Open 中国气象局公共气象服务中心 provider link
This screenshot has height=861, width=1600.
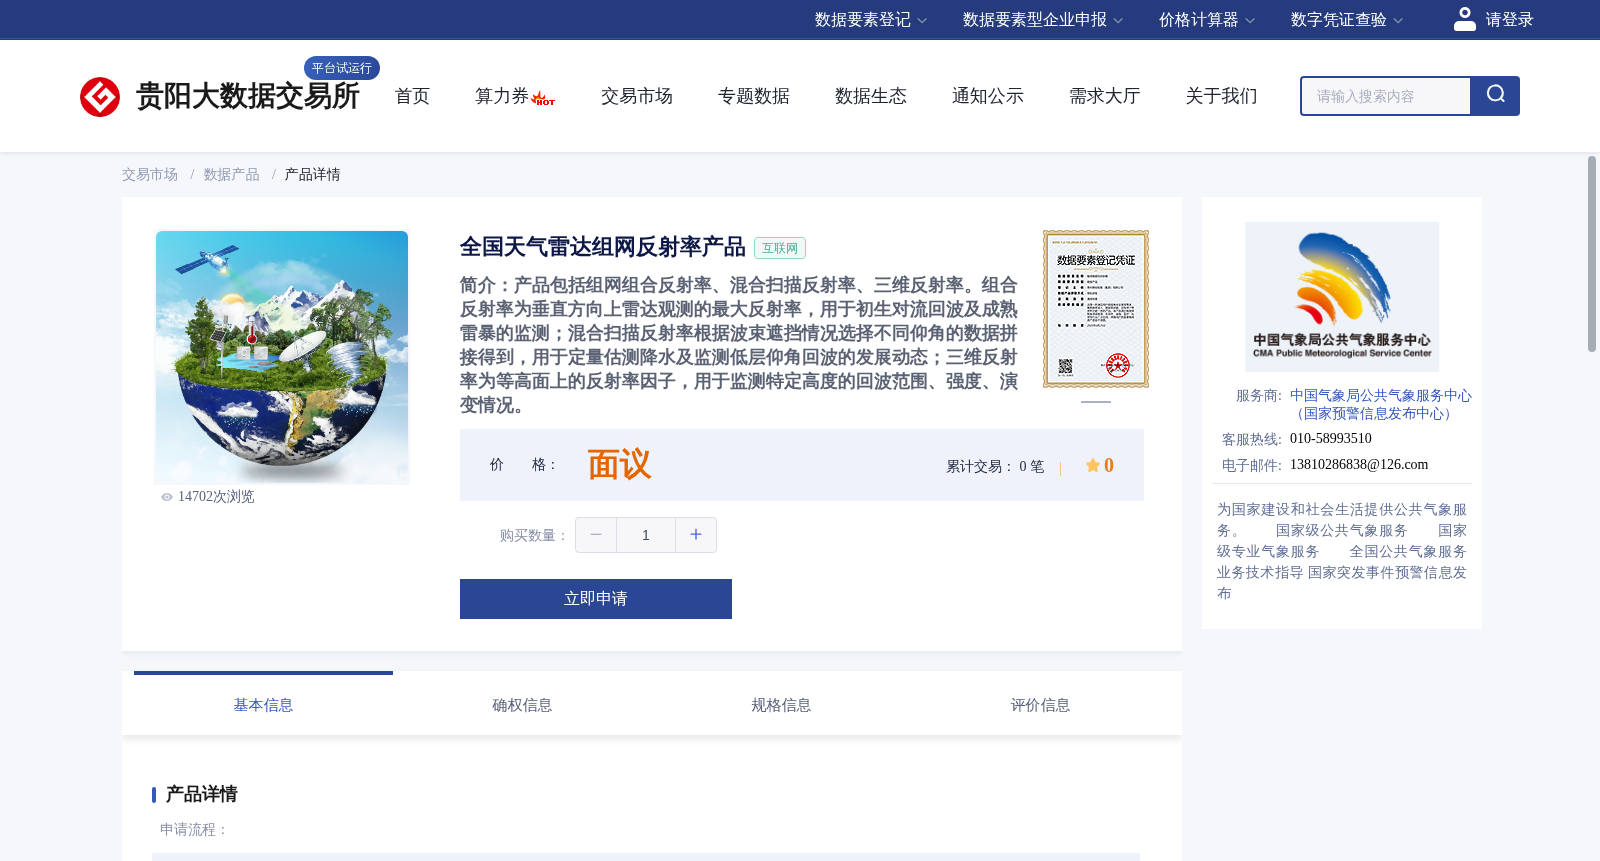click(x=1380, y=404)
